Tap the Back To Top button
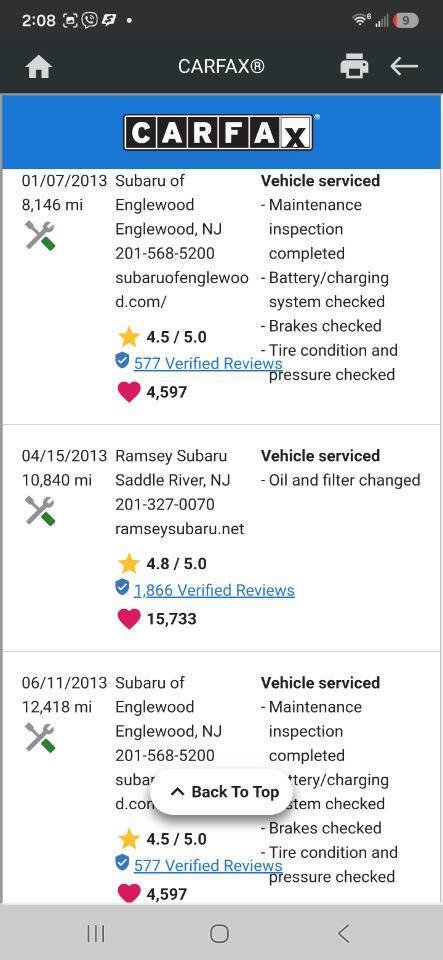The image size is (443, 960). point(222,792)
